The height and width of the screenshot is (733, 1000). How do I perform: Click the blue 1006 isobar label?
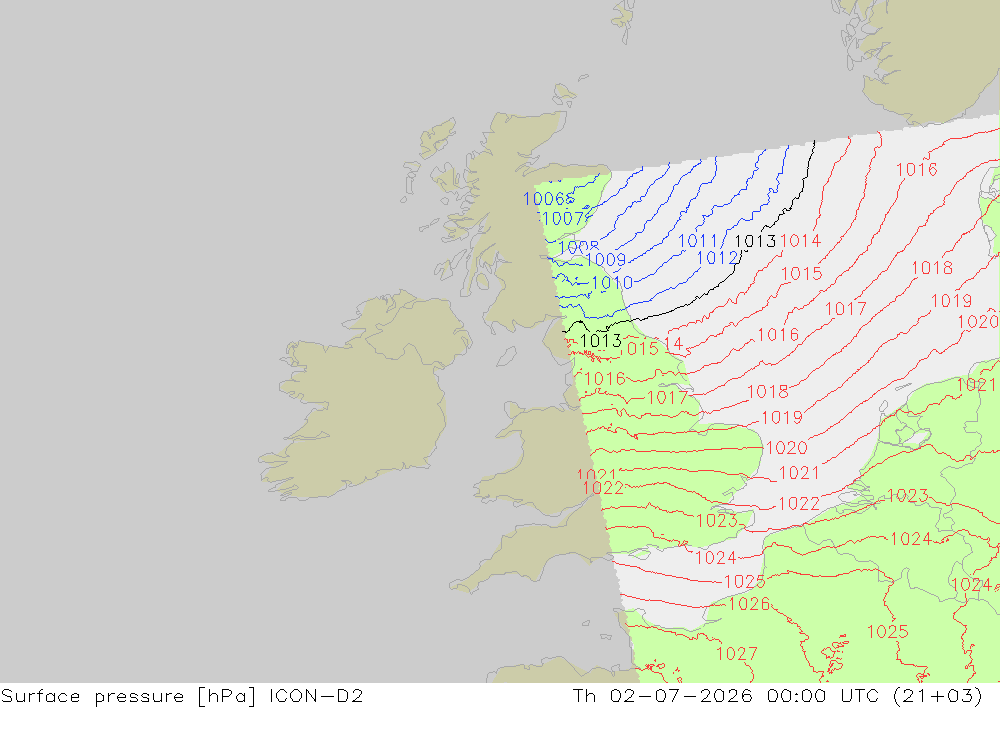tap(544, 199)
